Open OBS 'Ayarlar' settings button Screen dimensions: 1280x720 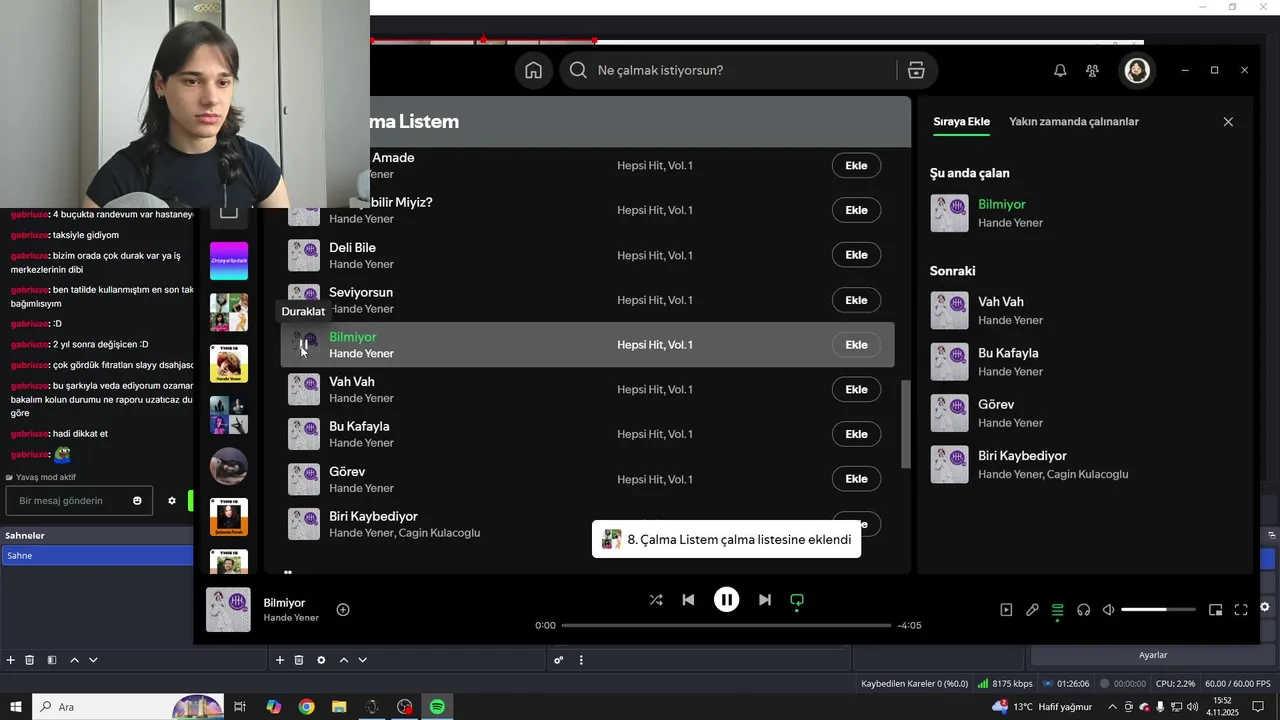coord(1153,655)
